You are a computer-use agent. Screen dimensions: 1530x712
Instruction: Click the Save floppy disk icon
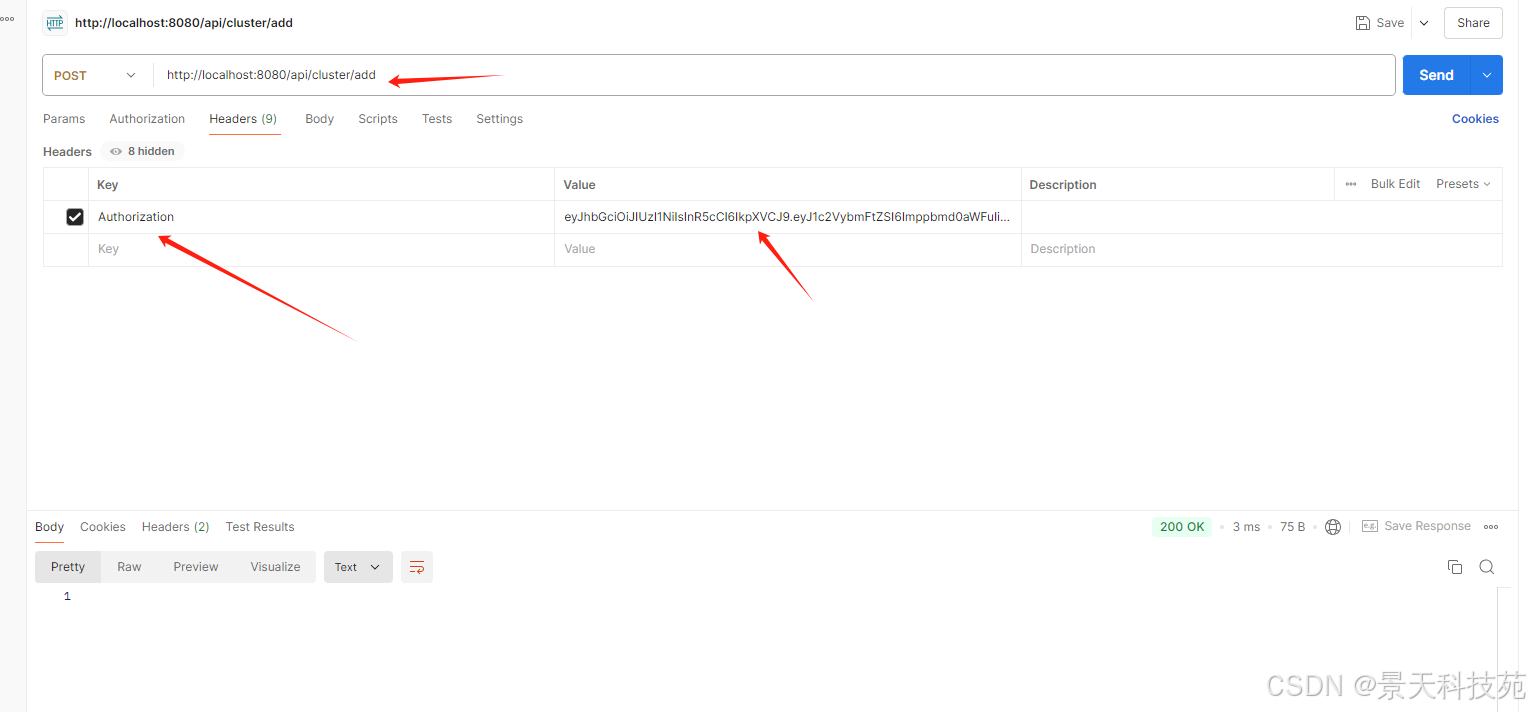coord(1362,23)
